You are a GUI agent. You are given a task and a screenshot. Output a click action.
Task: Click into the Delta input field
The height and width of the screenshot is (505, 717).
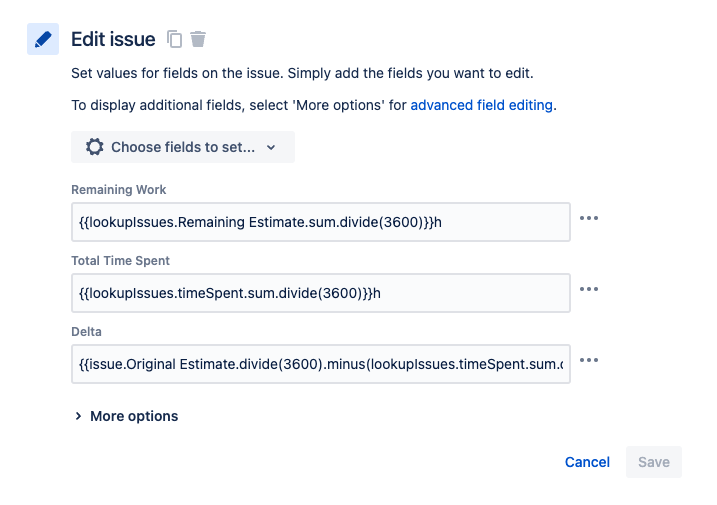321,364
